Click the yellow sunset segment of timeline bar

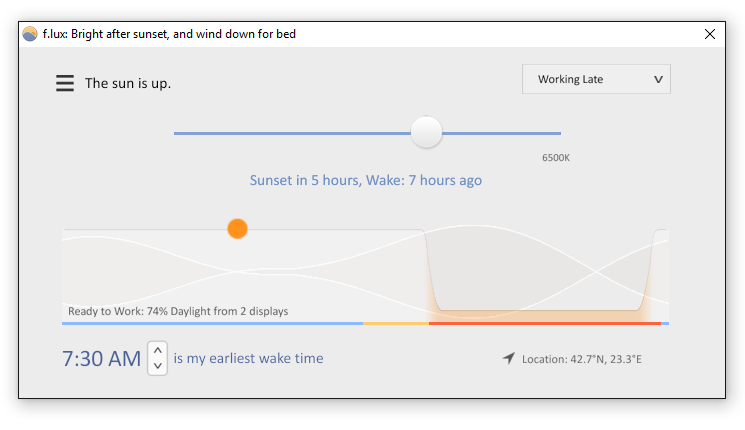396,324
